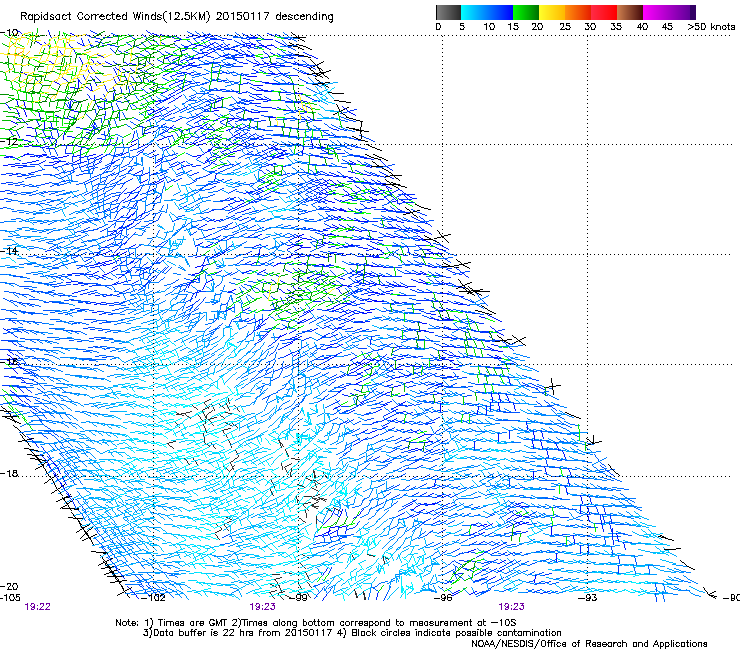Click the 'Rapidscat Corrected Winds(12.5KM)' title
Viewport: 740px width, 650px height.
(116, 17)
